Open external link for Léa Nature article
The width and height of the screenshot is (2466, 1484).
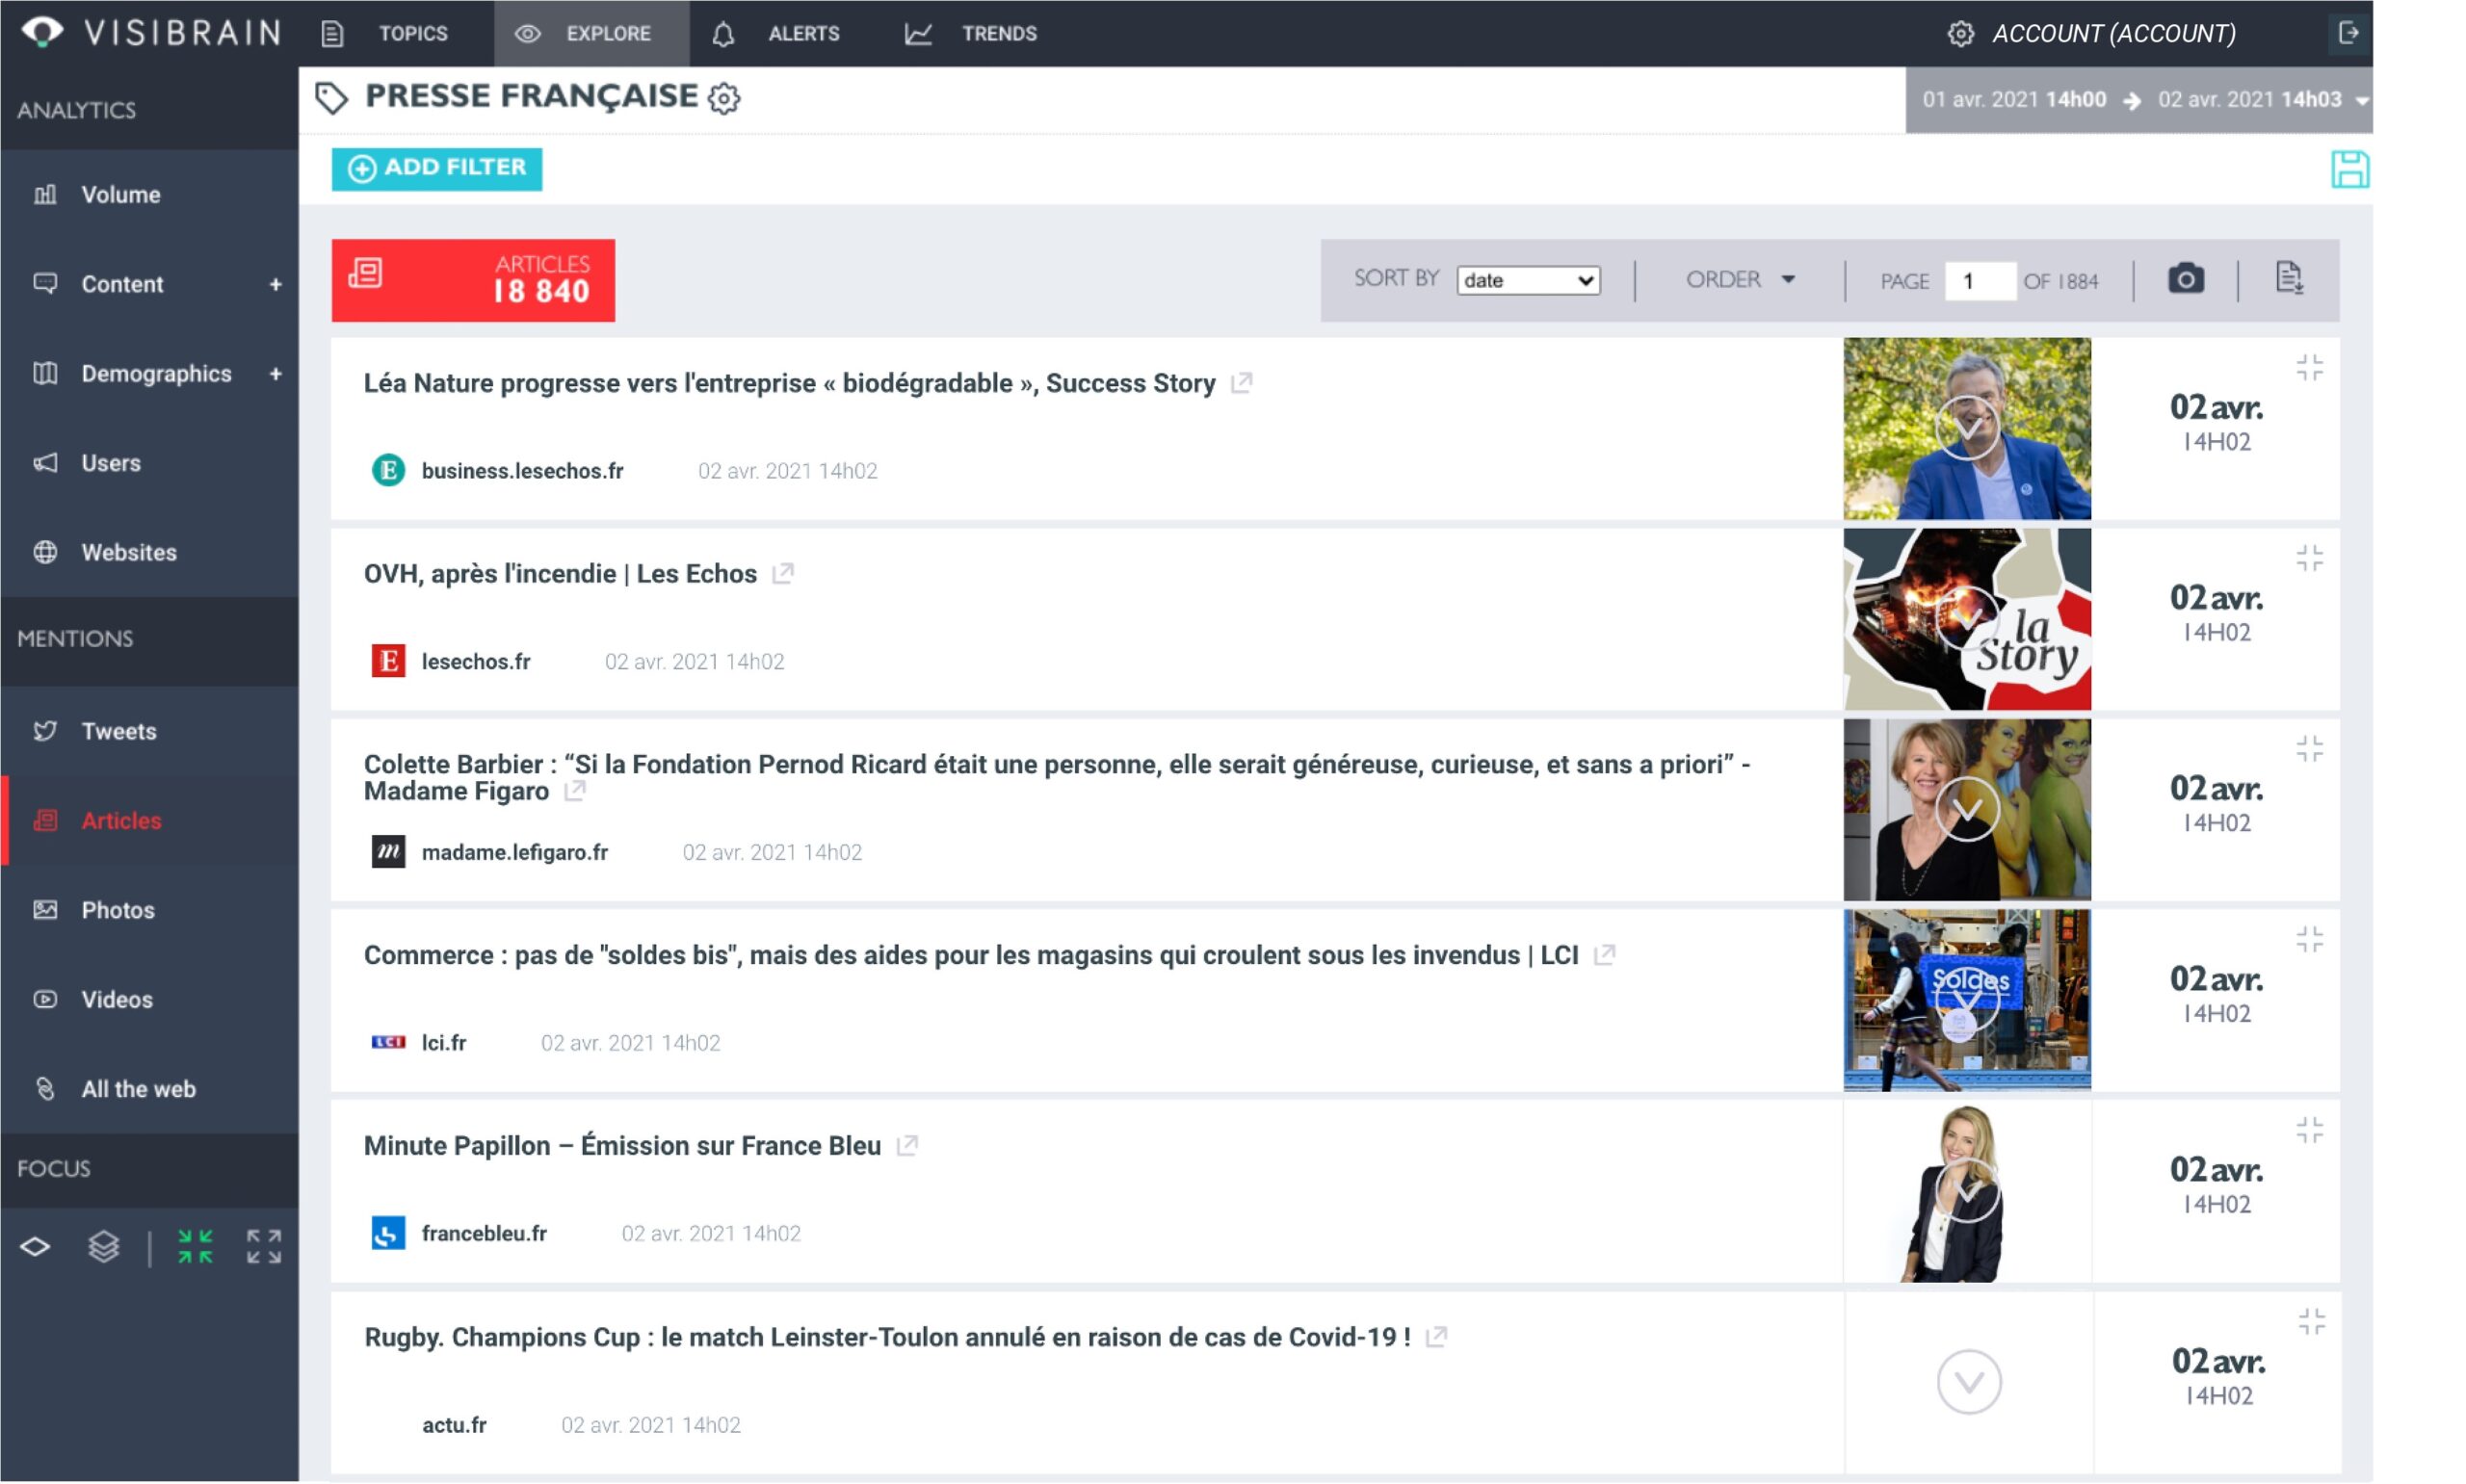[1241, 382]
